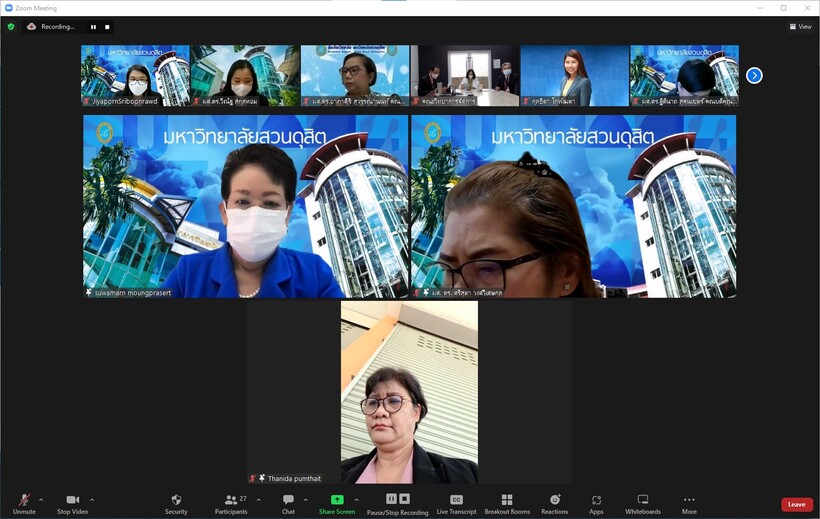This screenshot has height=519, width=820.
Task: Stop Video camera
Action: (x=72, y=503)
